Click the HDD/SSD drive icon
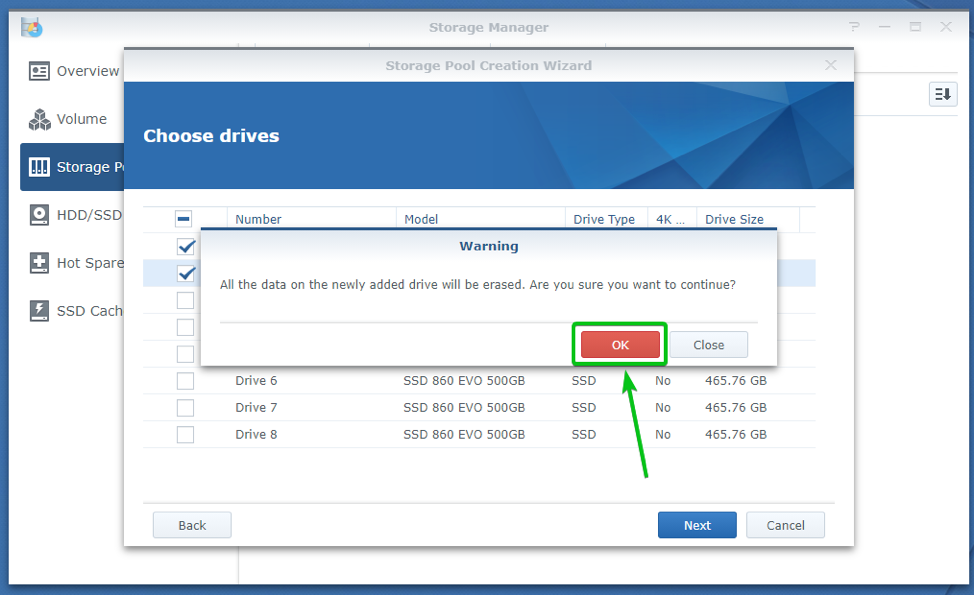Image resolution: width=974 pixels, height=595 pixels. [x=39, y=215]
